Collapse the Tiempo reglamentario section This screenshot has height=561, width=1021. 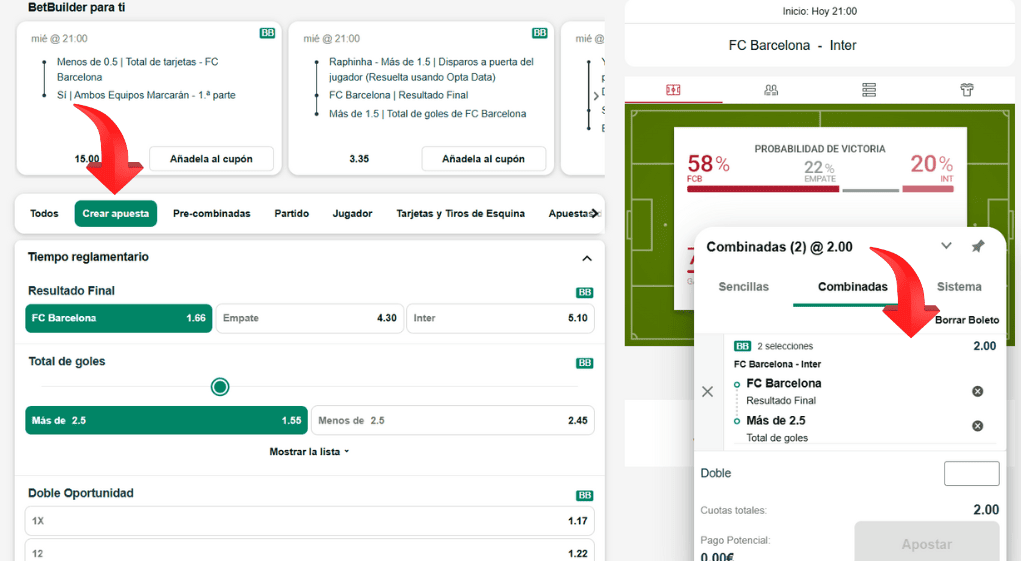[x=587, y=258]
